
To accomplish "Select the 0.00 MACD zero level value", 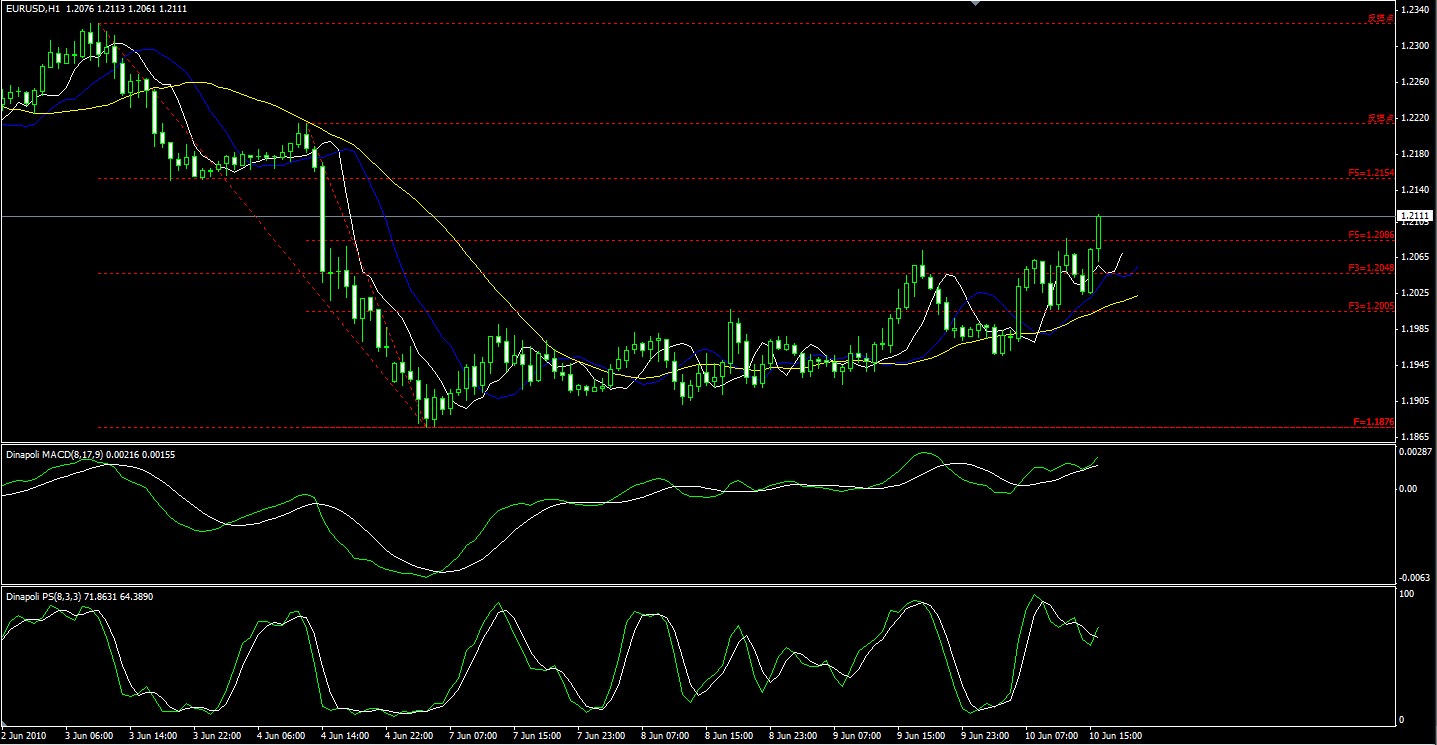I will [x=1408, y=488].
